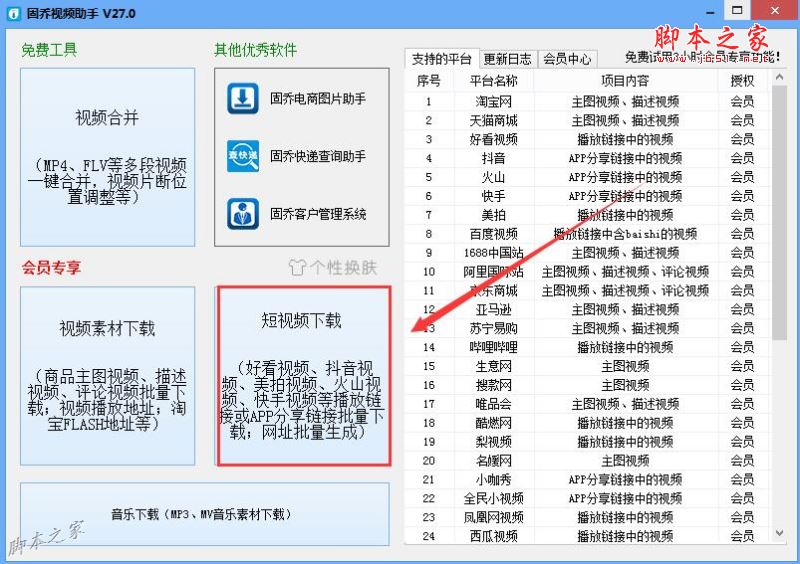Select the 唯品会 row
The height and width of the screenshot is (564, 800).
(x=587, y=404)
